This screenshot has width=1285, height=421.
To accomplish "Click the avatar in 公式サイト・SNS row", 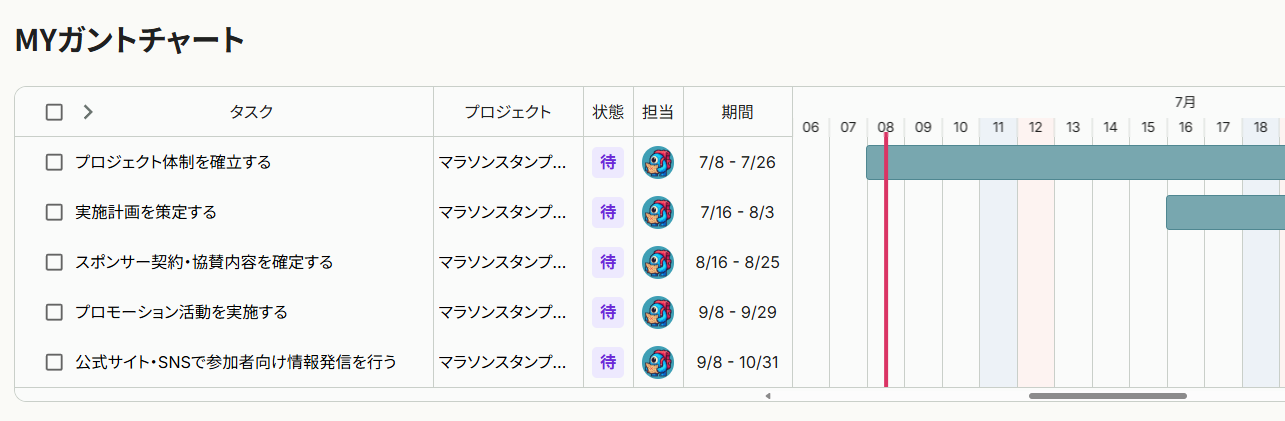I will (658, 362).
